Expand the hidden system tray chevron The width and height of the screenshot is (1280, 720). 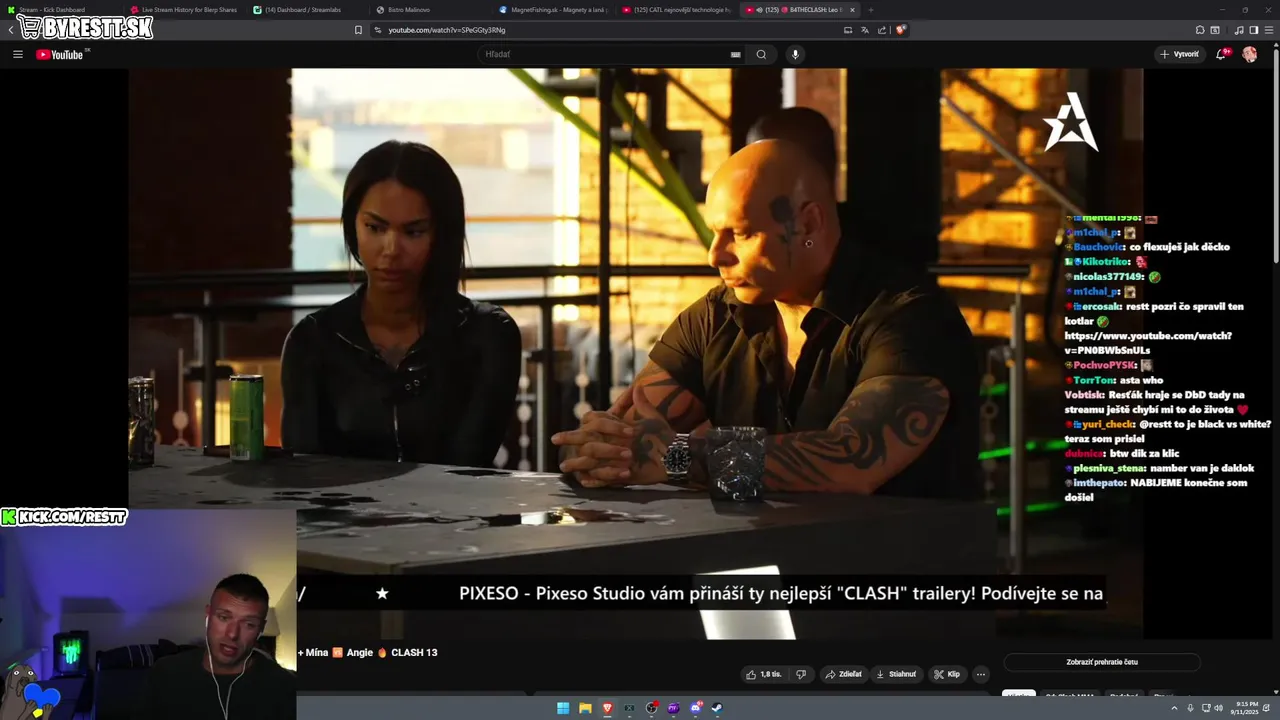(x=1174, y=708)
